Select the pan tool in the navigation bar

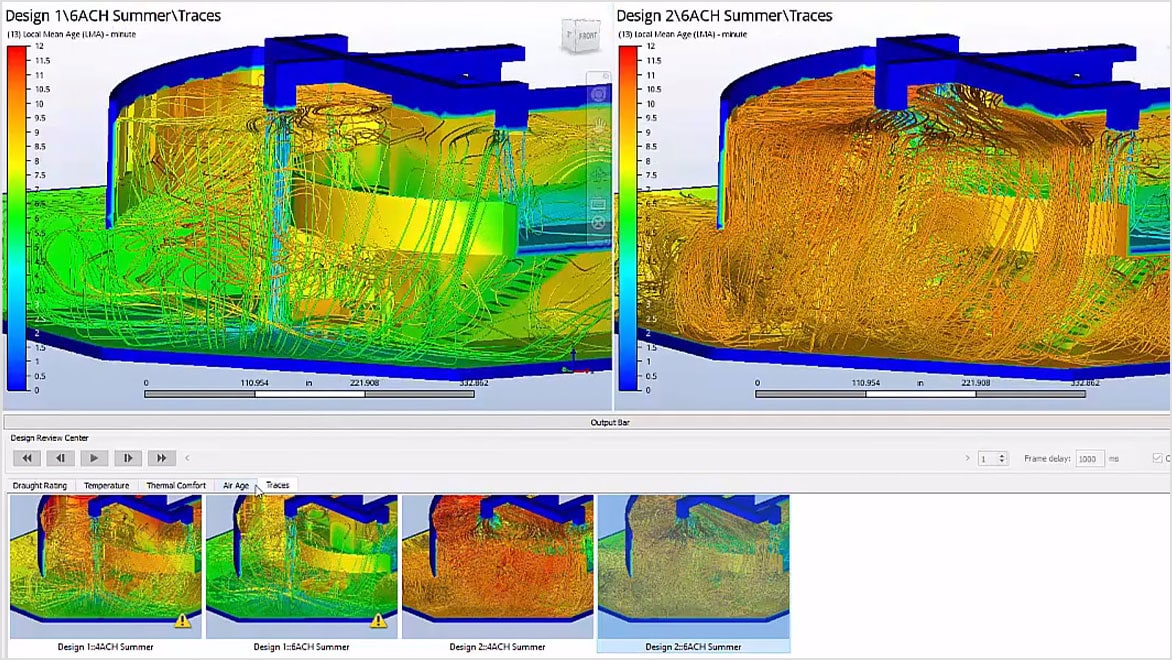coord(597,173)
